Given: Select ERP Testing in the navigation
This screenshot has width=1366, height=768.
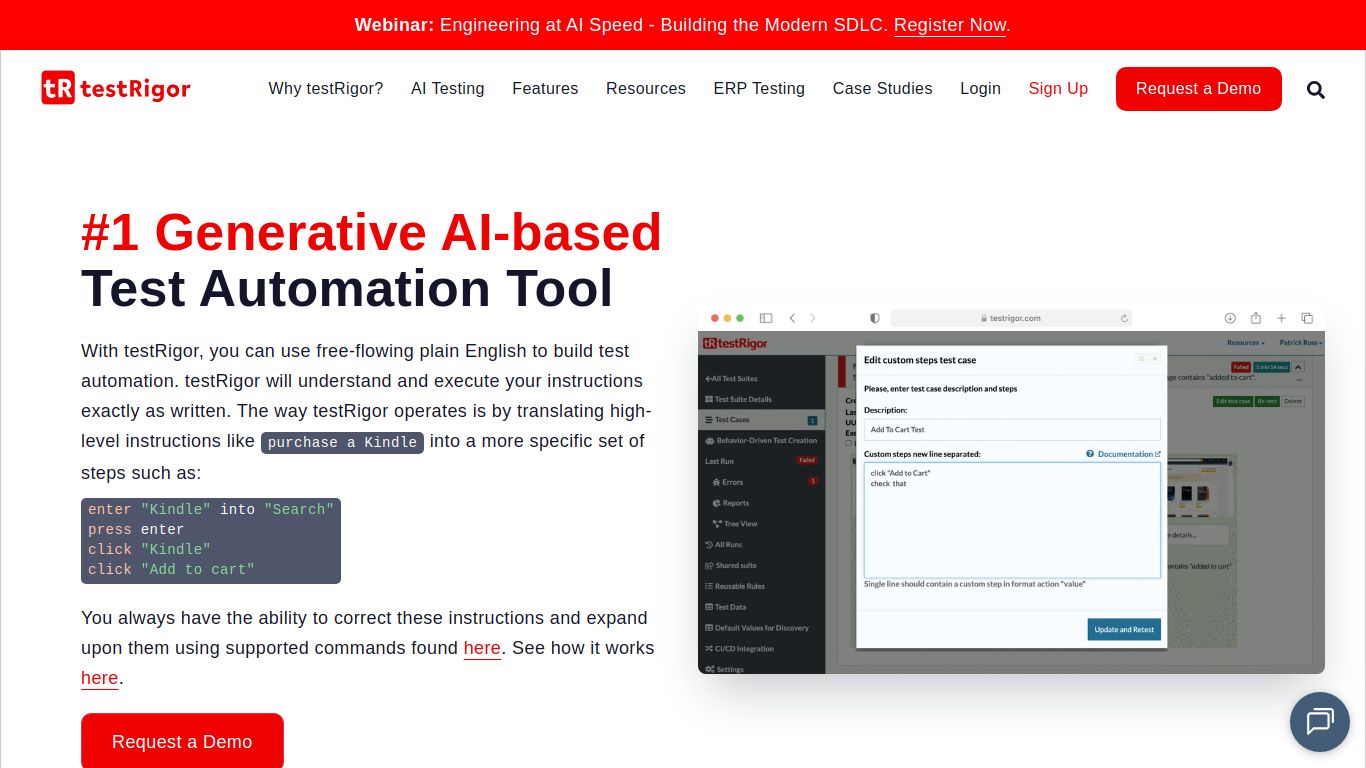Looking at the screenshot, I should (x=759, y=89).
